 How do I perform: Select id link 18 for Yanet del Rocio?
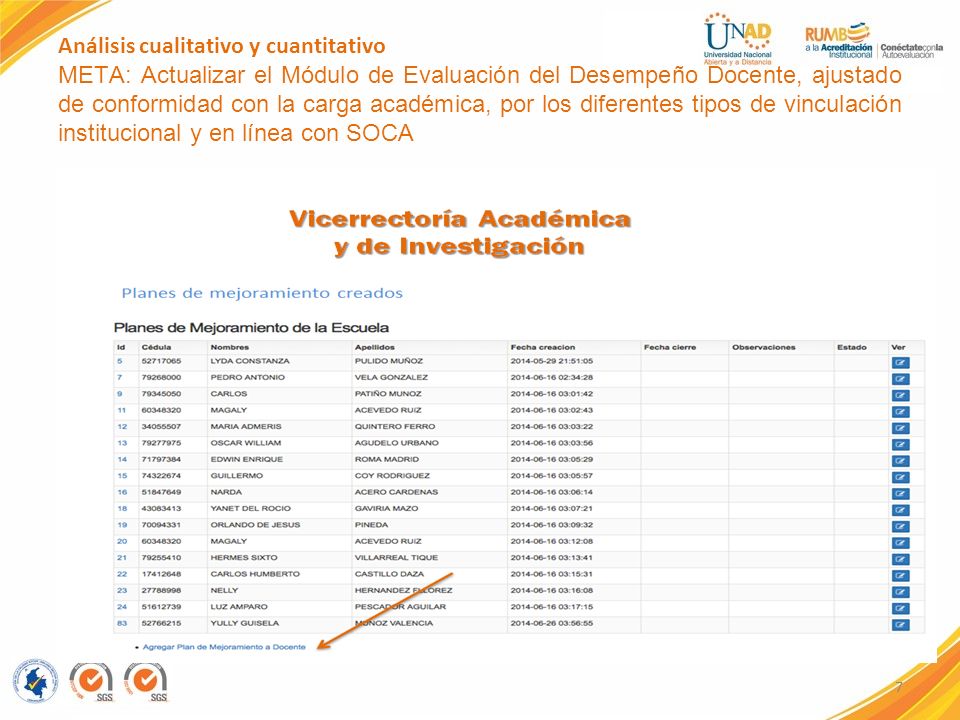(x=122, y=508)
